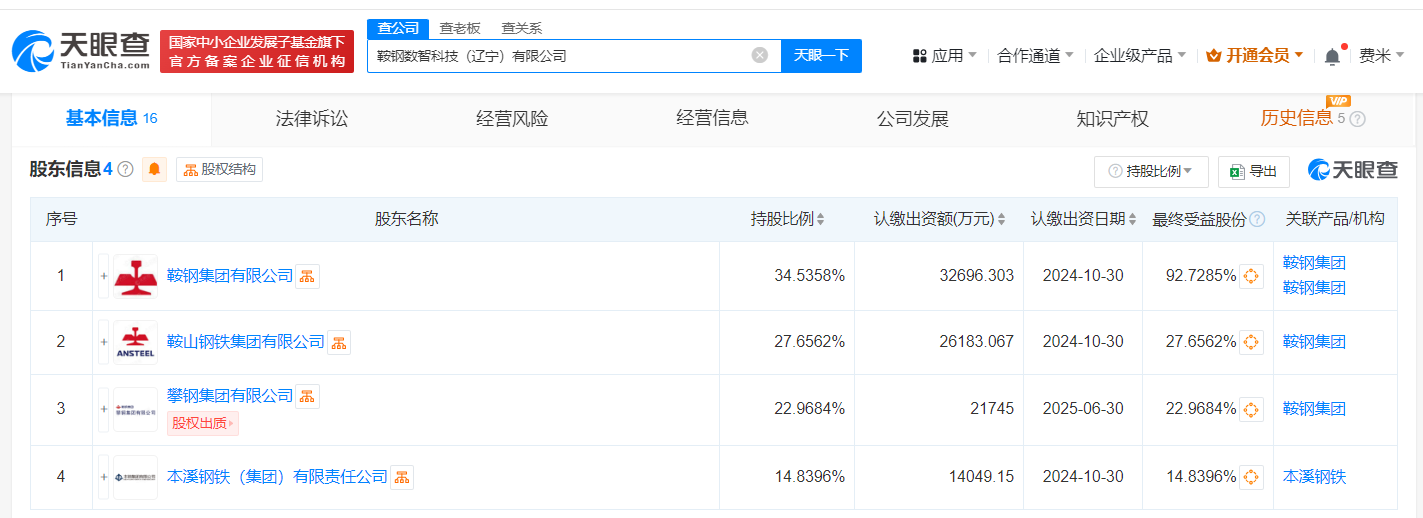
Task: Switch to the 知识产权 tab
Action: [1112, 119]
